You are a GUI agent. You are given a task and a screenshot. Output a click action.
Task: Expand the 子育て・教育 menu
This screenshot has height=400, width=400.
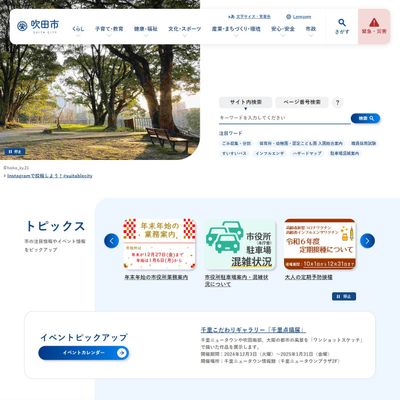pos(109,29)
